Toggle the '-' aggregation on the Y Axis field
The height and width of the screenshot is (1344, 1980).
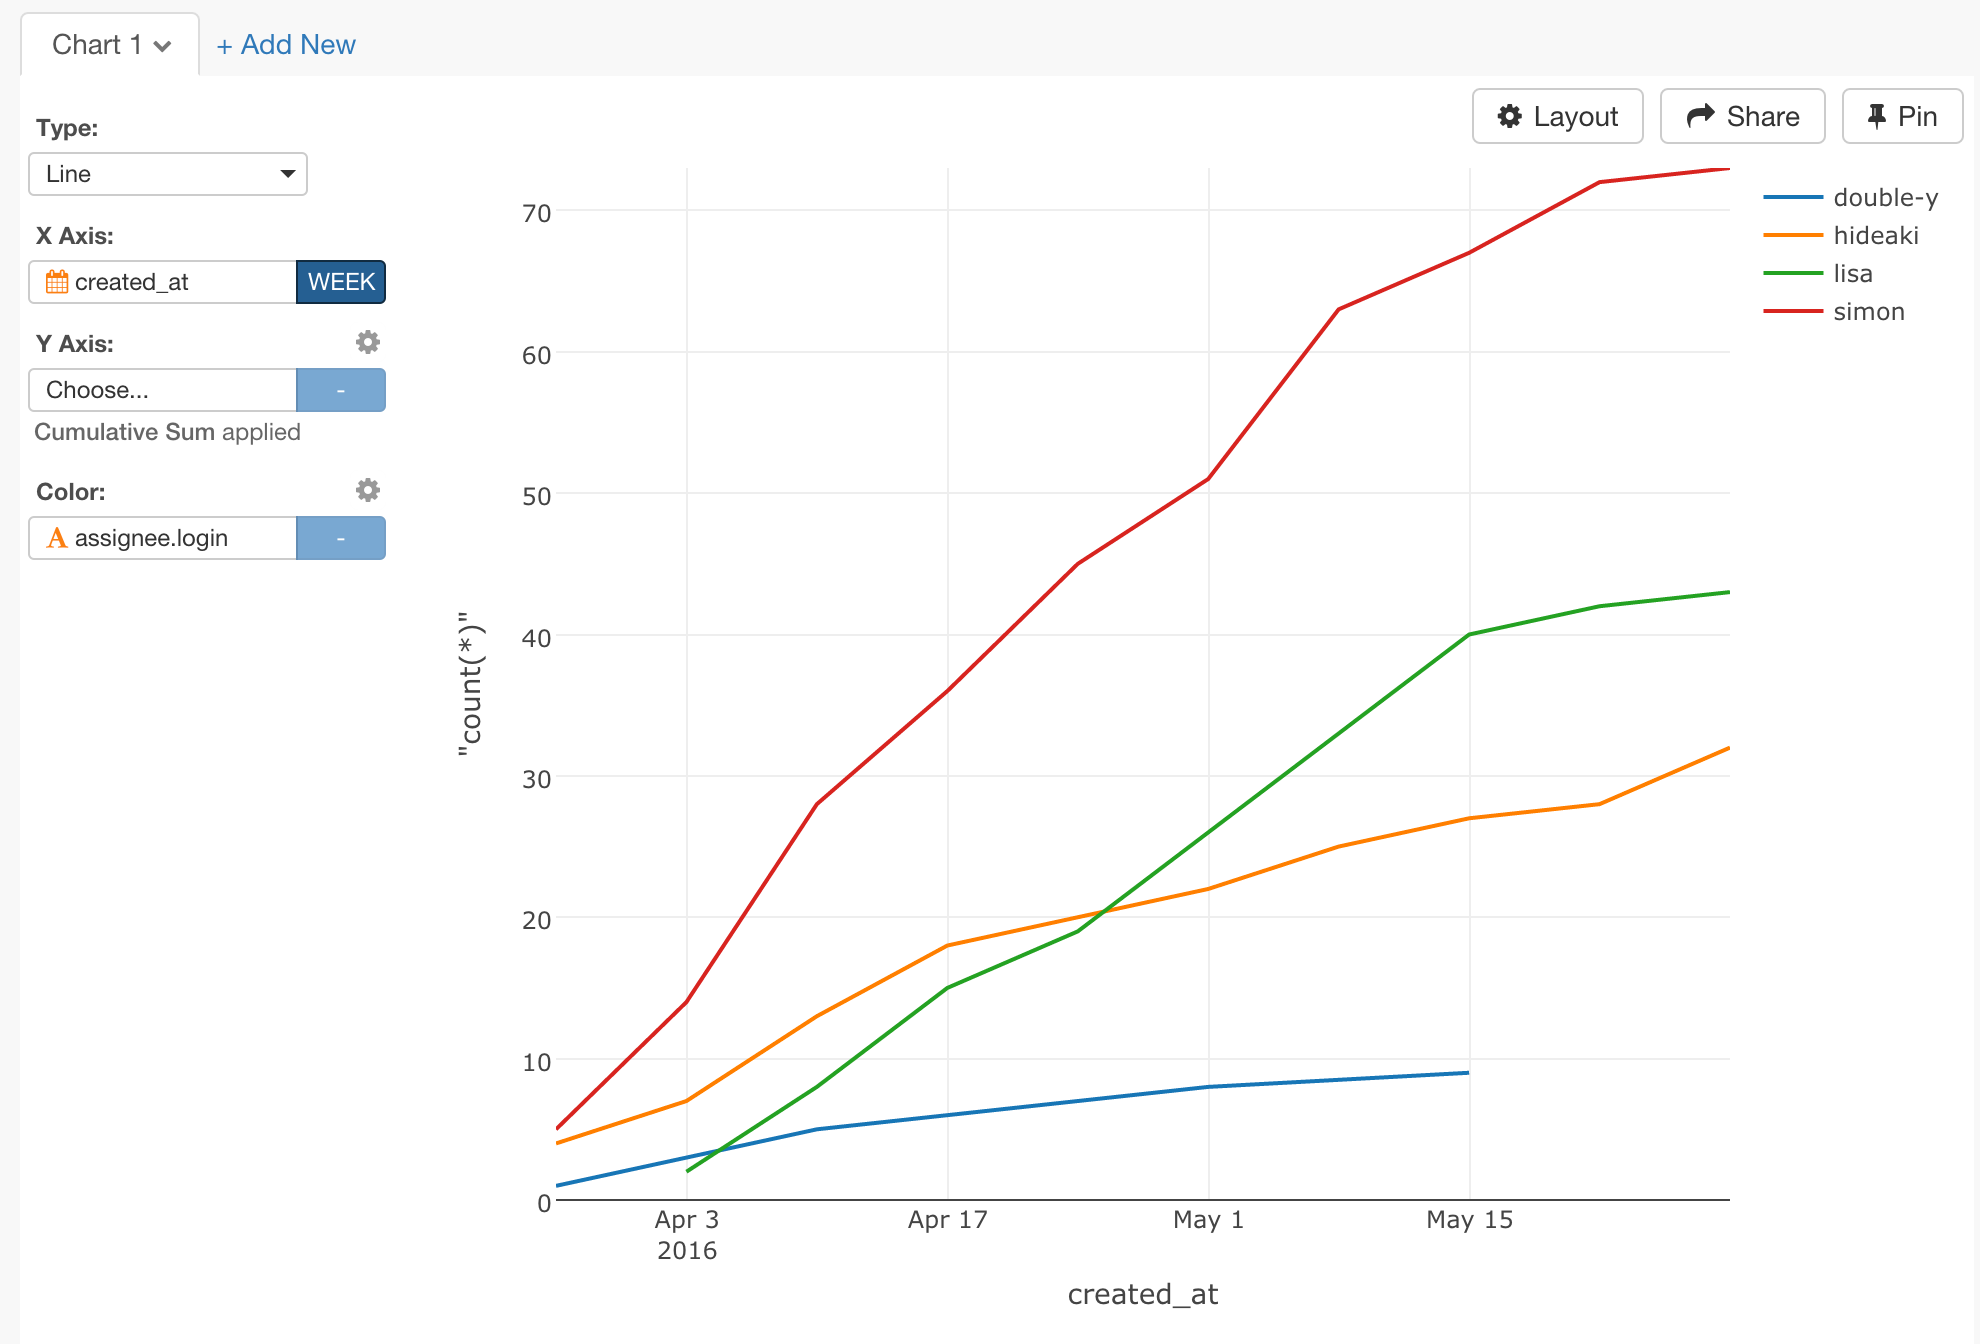(340, 390)
